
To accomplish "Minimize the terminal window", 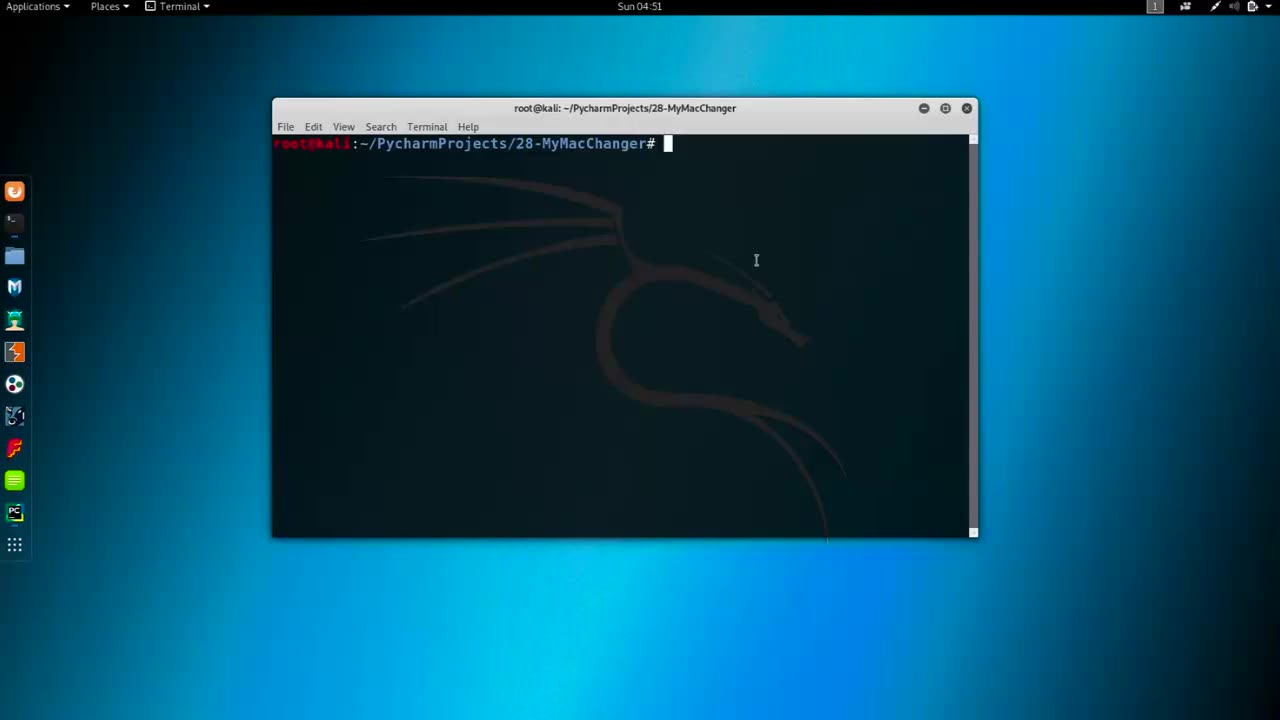I will [x=924, y=108].
